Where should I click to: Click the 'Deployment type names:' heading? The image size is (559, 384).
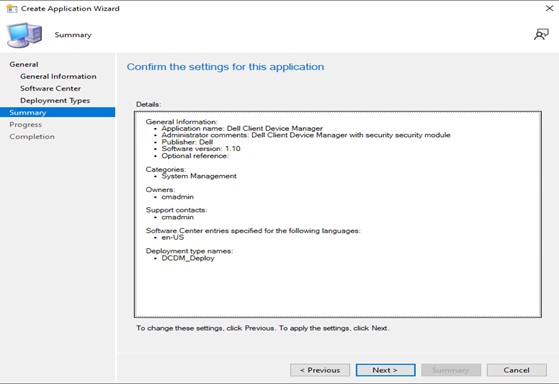(x=189, y=251)
